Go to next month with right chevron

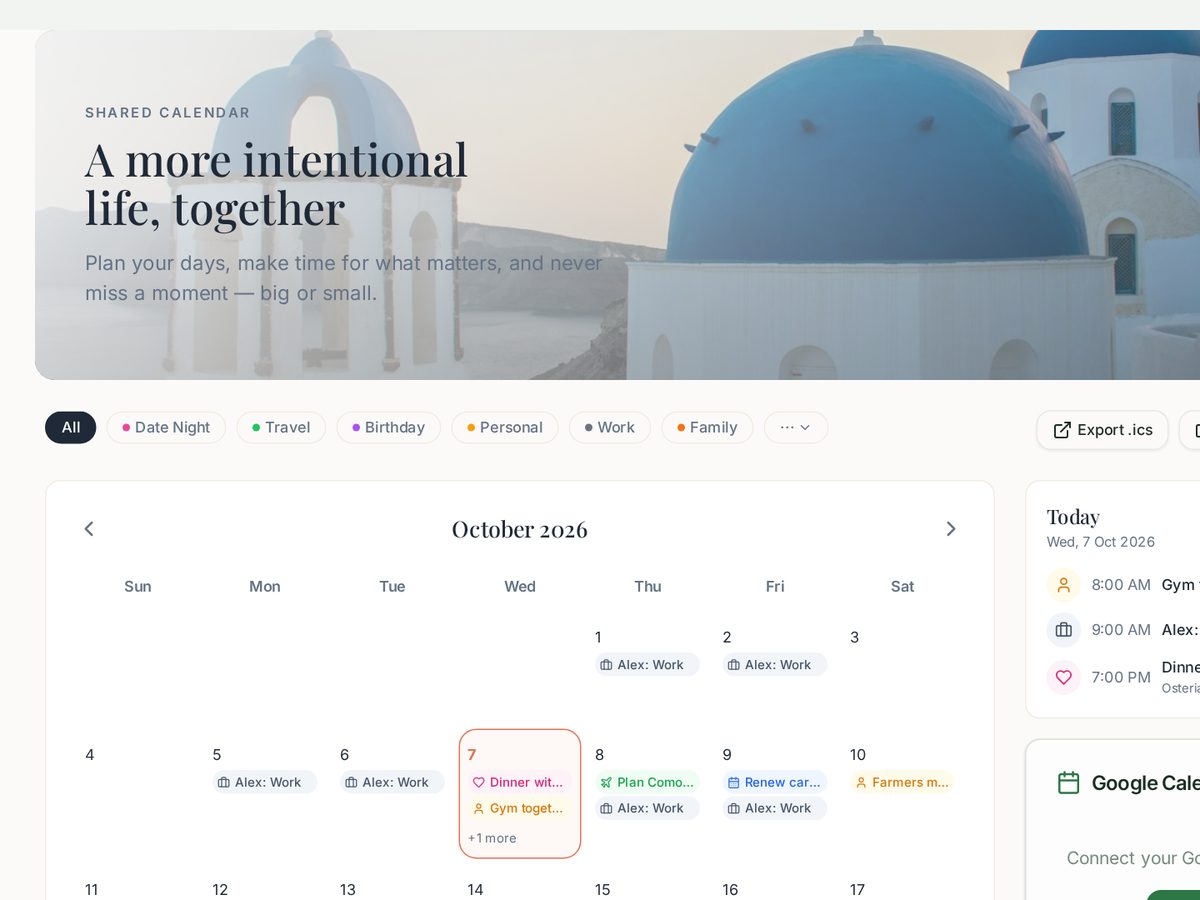point(951,529)
